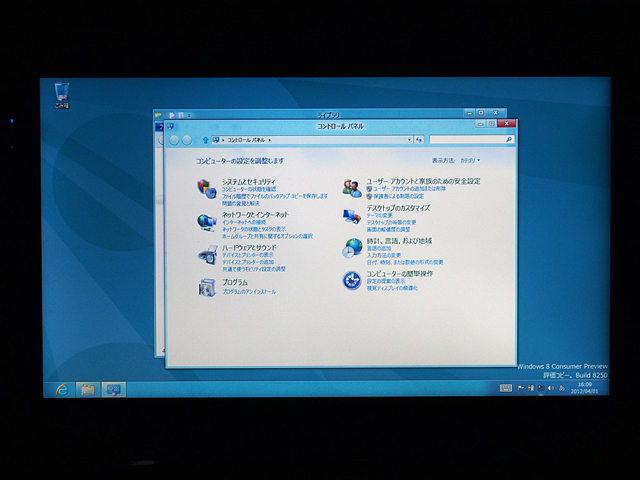Viewport: 640px width, 480px height.
Task: Open quick access toolbar dropdown in ライブラリ window
Action: point(189,116)
